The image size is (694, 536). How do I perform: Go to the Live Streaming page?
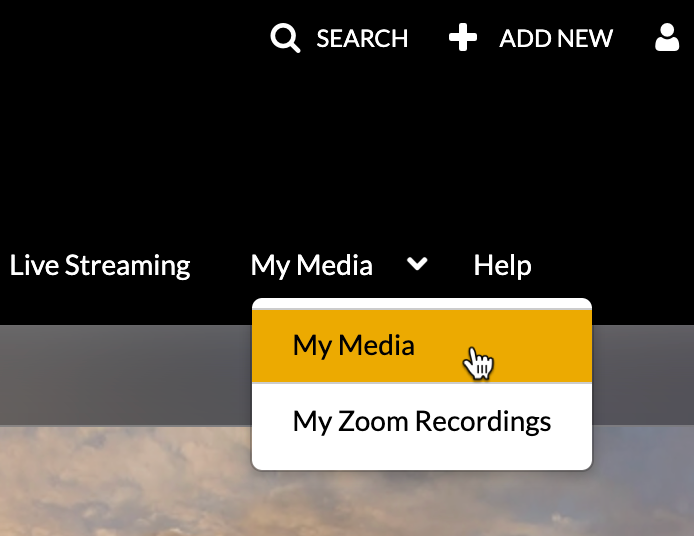100,265
